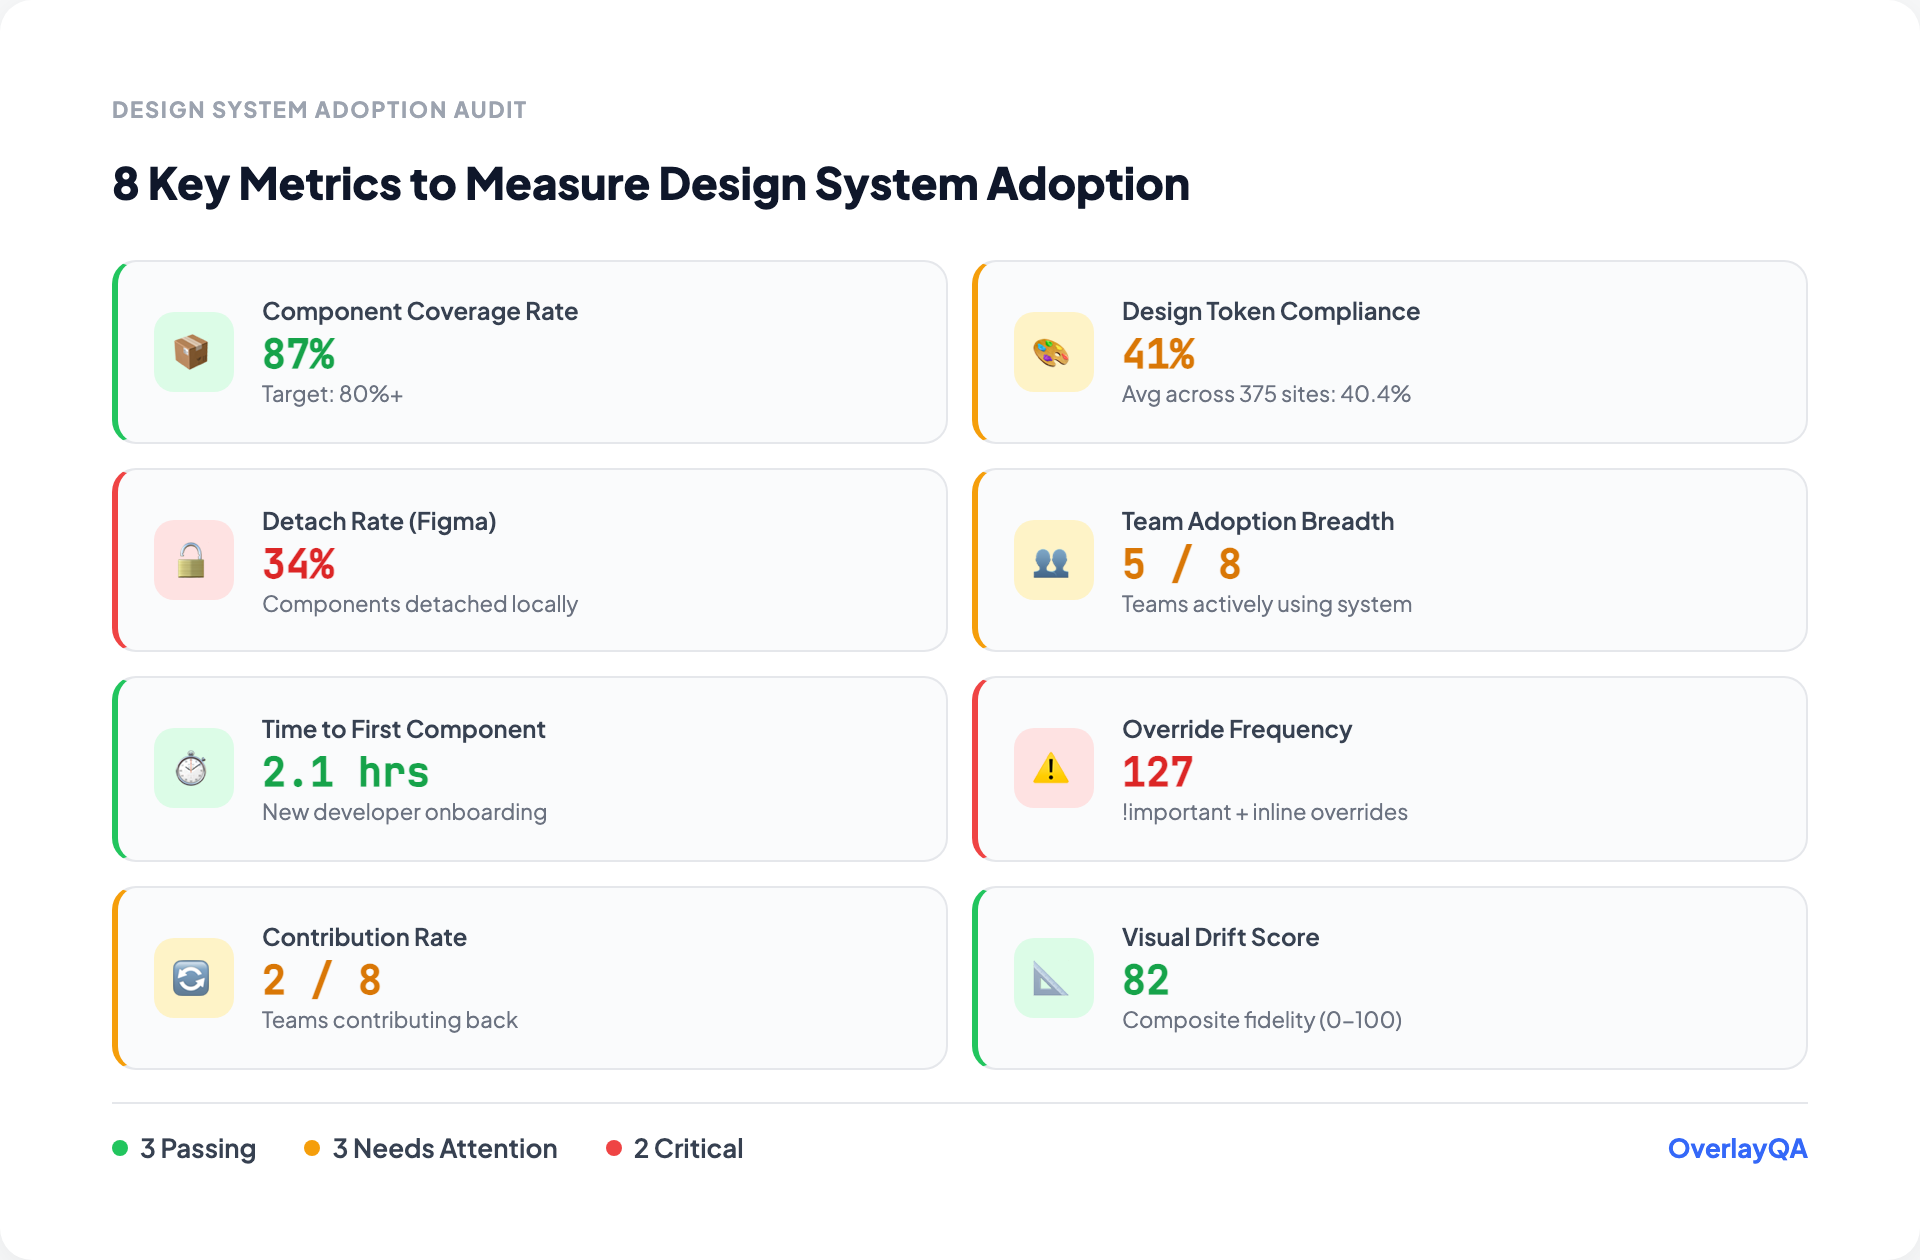Open the OverlayQA link
Image resolution: width=1920 pixels, height=1260 pixels.
(1737, 1148)
